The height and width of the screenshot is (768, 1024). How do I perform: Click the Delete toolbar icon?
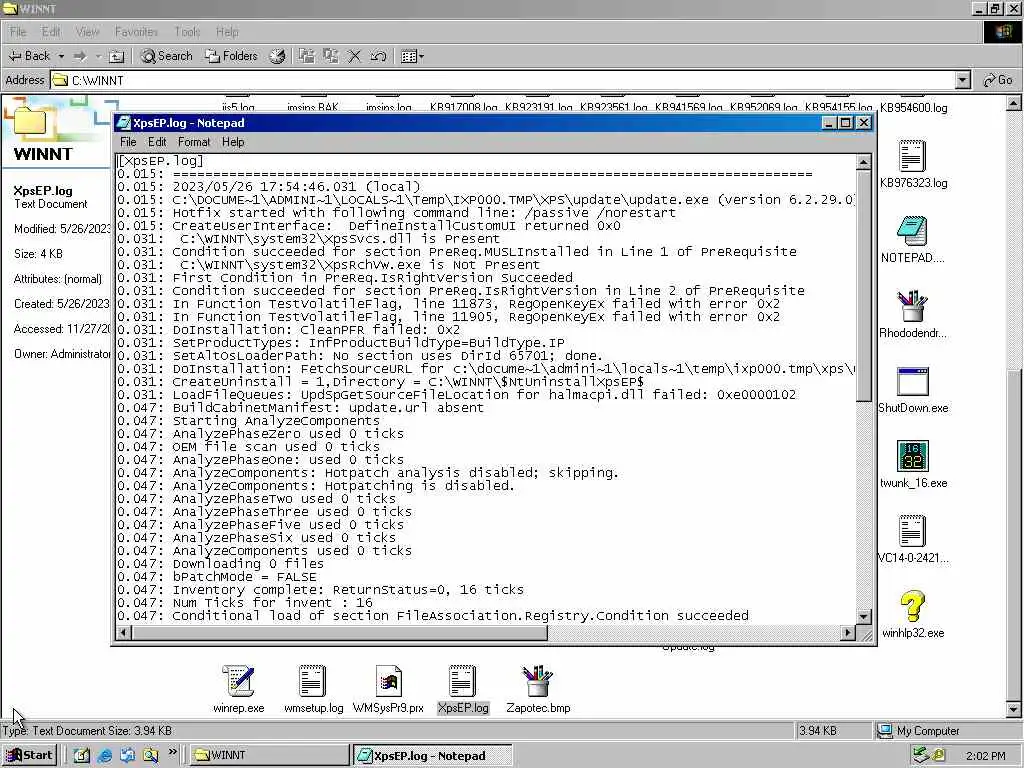[354, 56]
